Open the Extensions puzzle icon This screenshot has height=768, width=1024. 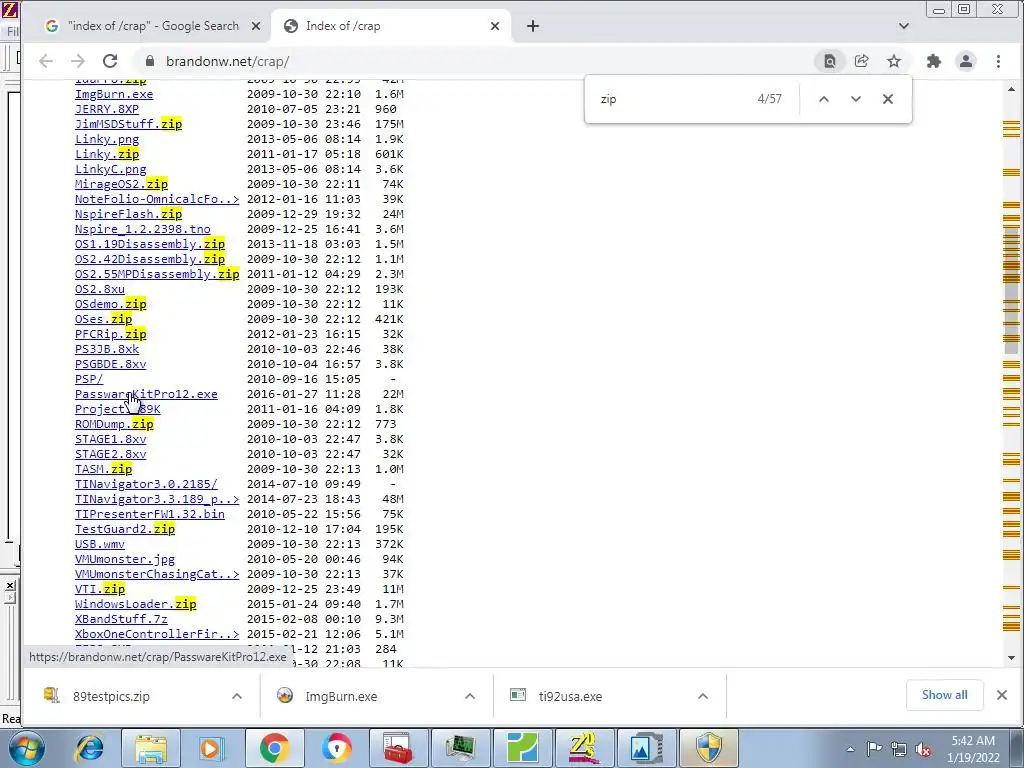(x=934, y=61)
